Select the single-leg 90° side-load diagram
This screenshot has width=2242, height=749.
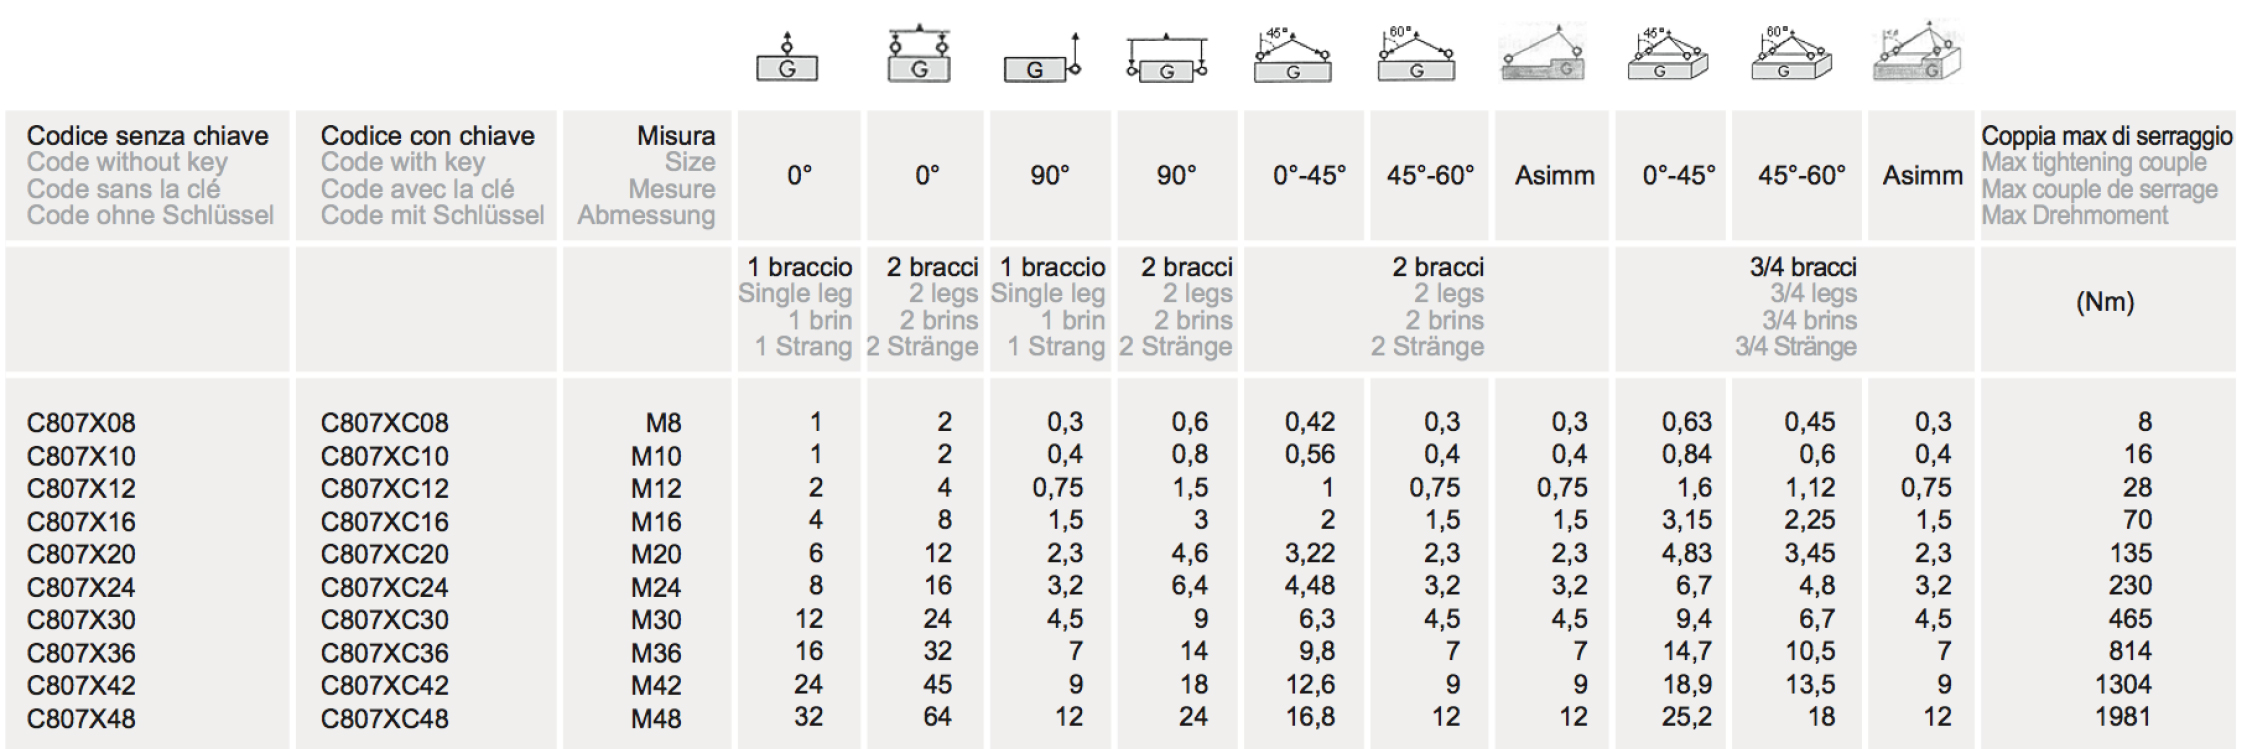click(x=1043, y=59)
